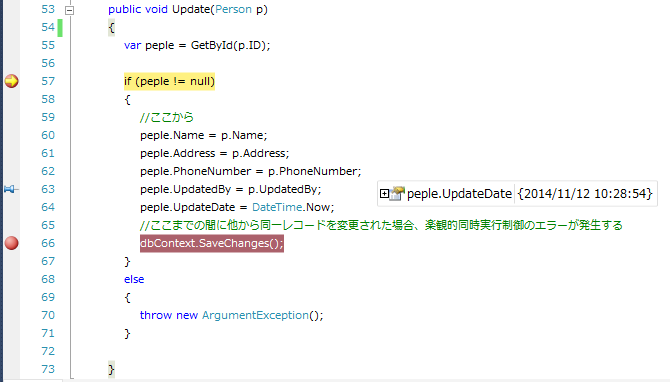Click the peple.UpdateDate label in the DataTip
The image size is (670, 382).
tap(459, 194)
